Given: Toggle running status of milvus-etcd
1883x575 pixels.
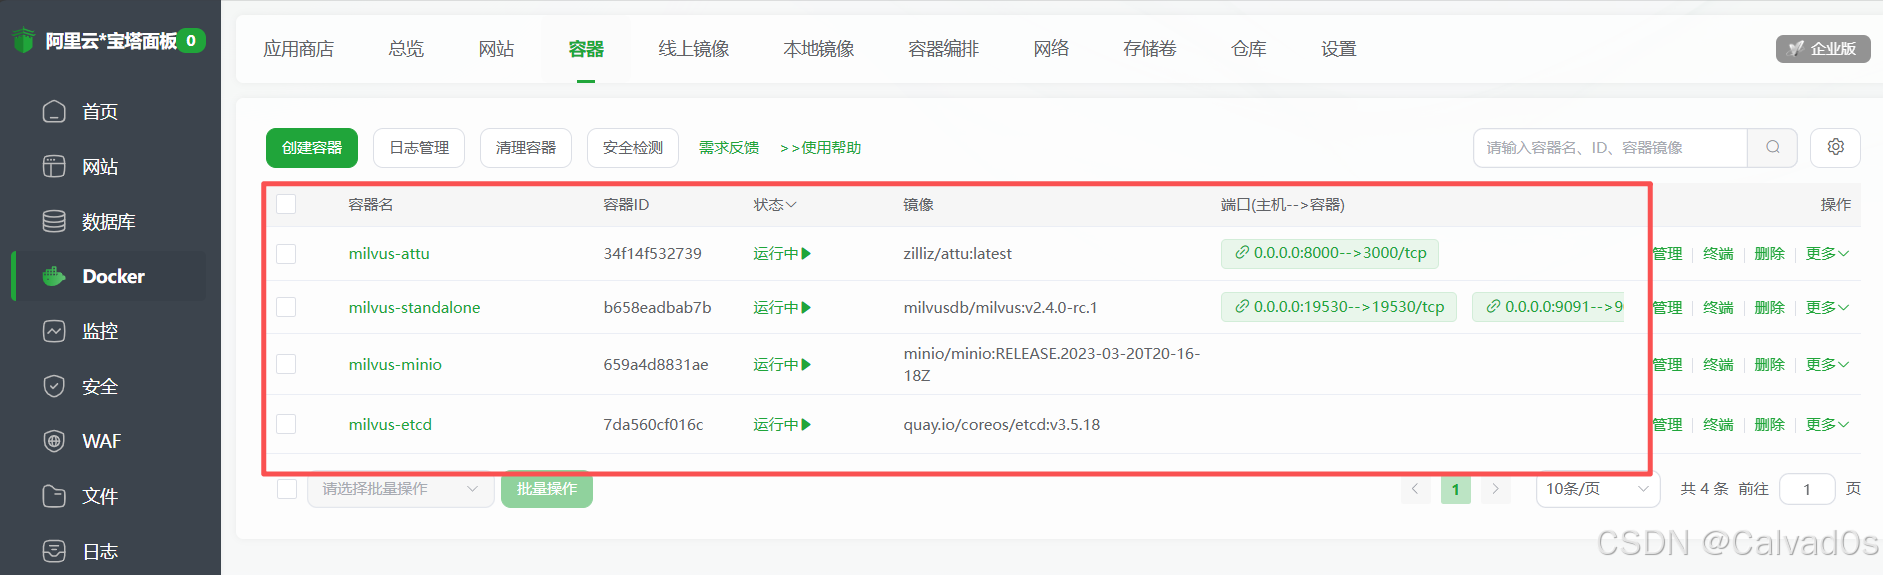Looking at the screenshot, I should pyautogui.click(x=782, y=424).
